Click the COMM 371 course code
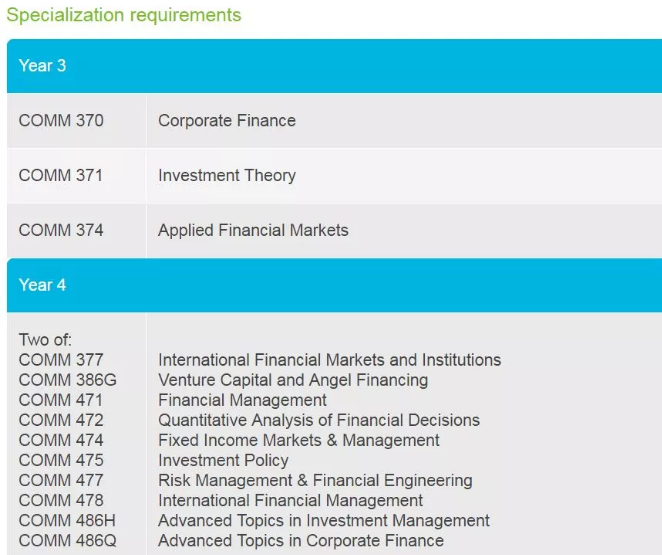 tap(61, 176)
